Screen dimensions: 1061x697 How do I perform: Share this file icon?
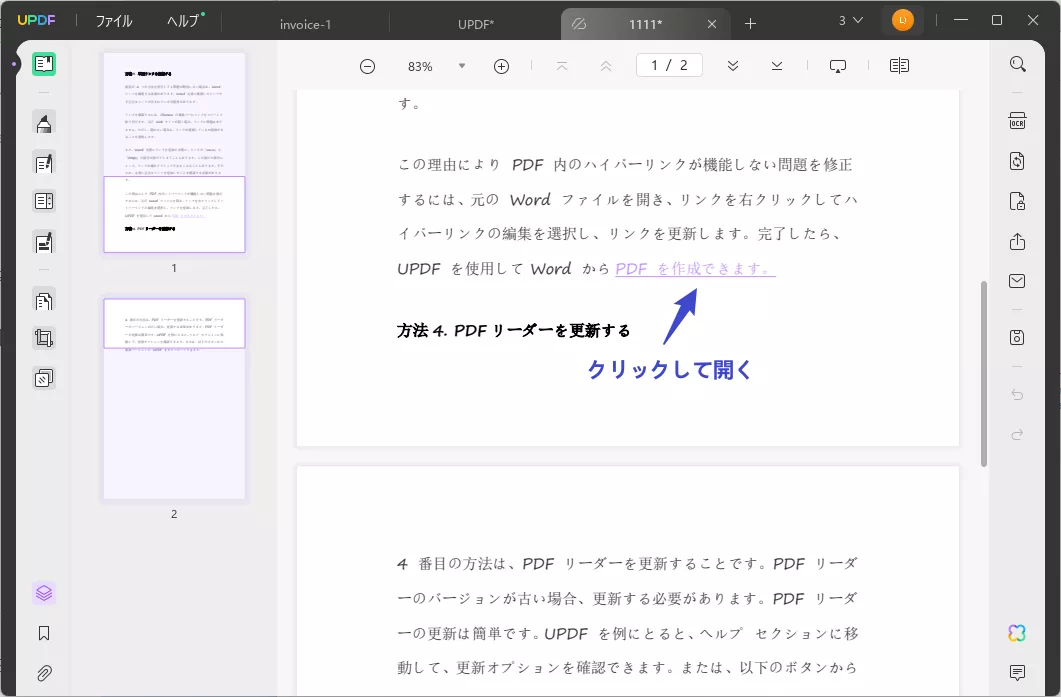pyautogui.click(x=1017, y=241)
